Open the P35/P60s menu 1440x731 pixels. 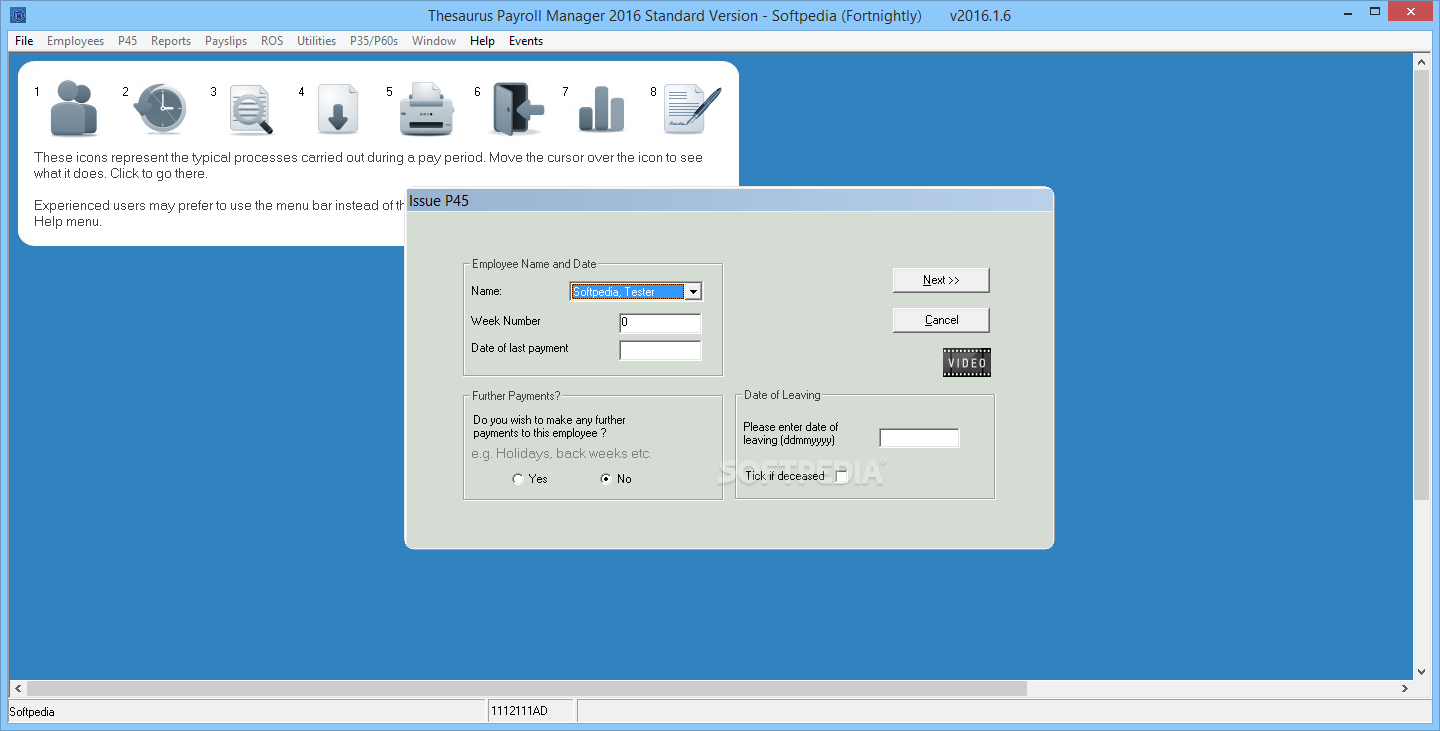pyautogui.click(x=374, y=41)
